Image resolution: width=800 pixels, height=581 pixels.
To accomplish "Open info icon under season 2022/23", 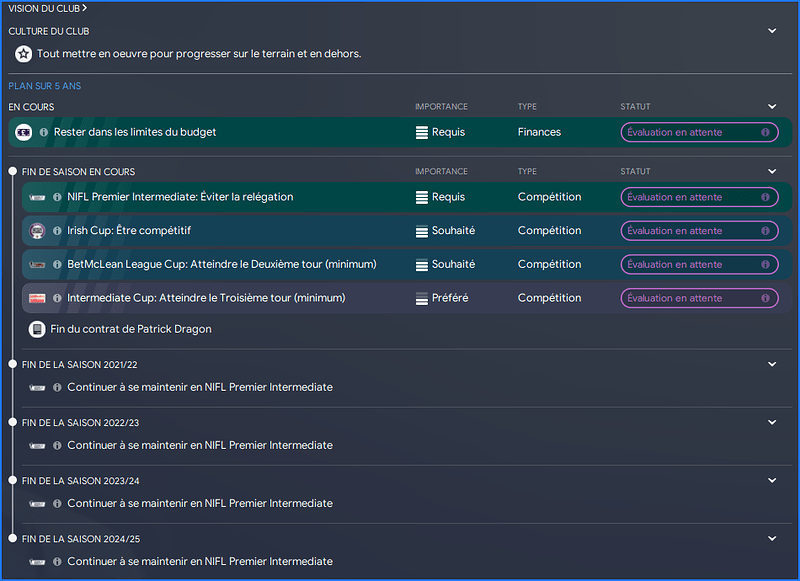I will point(57,446).
